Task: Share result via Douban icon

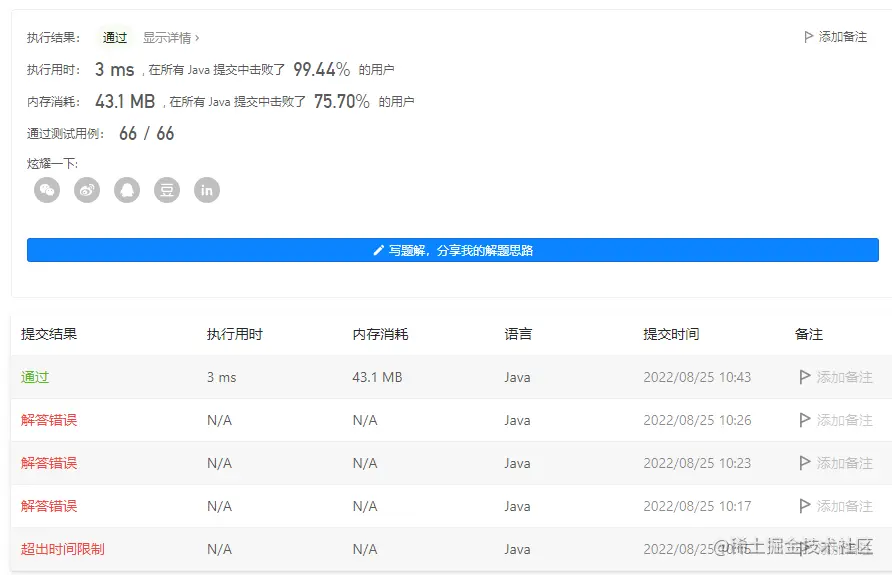Action: [x=167, y=190]
